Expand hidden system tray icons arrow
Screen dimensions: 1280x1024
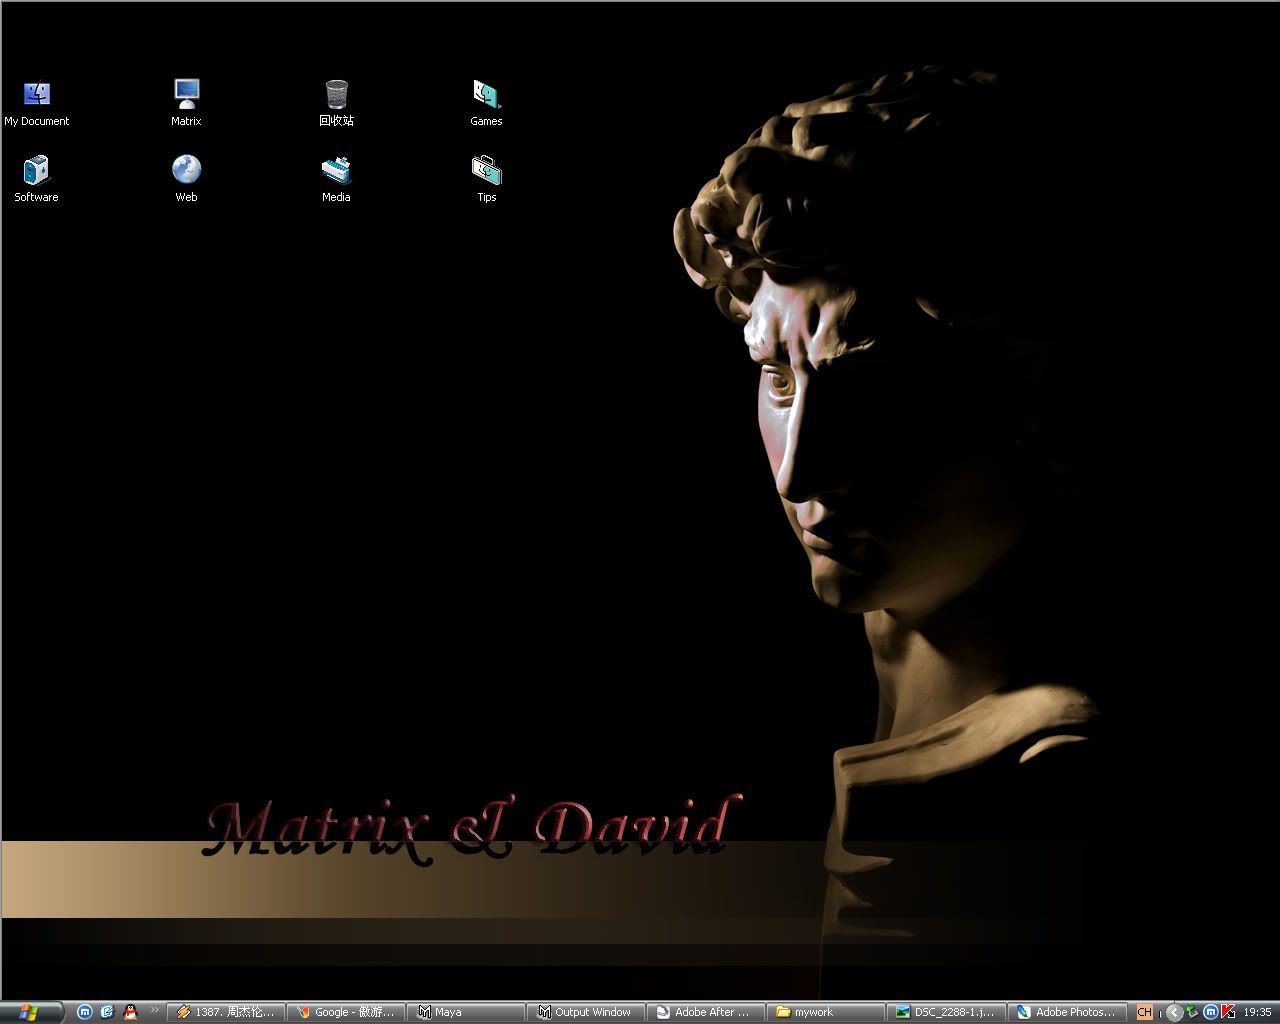coord(1175,1012)
